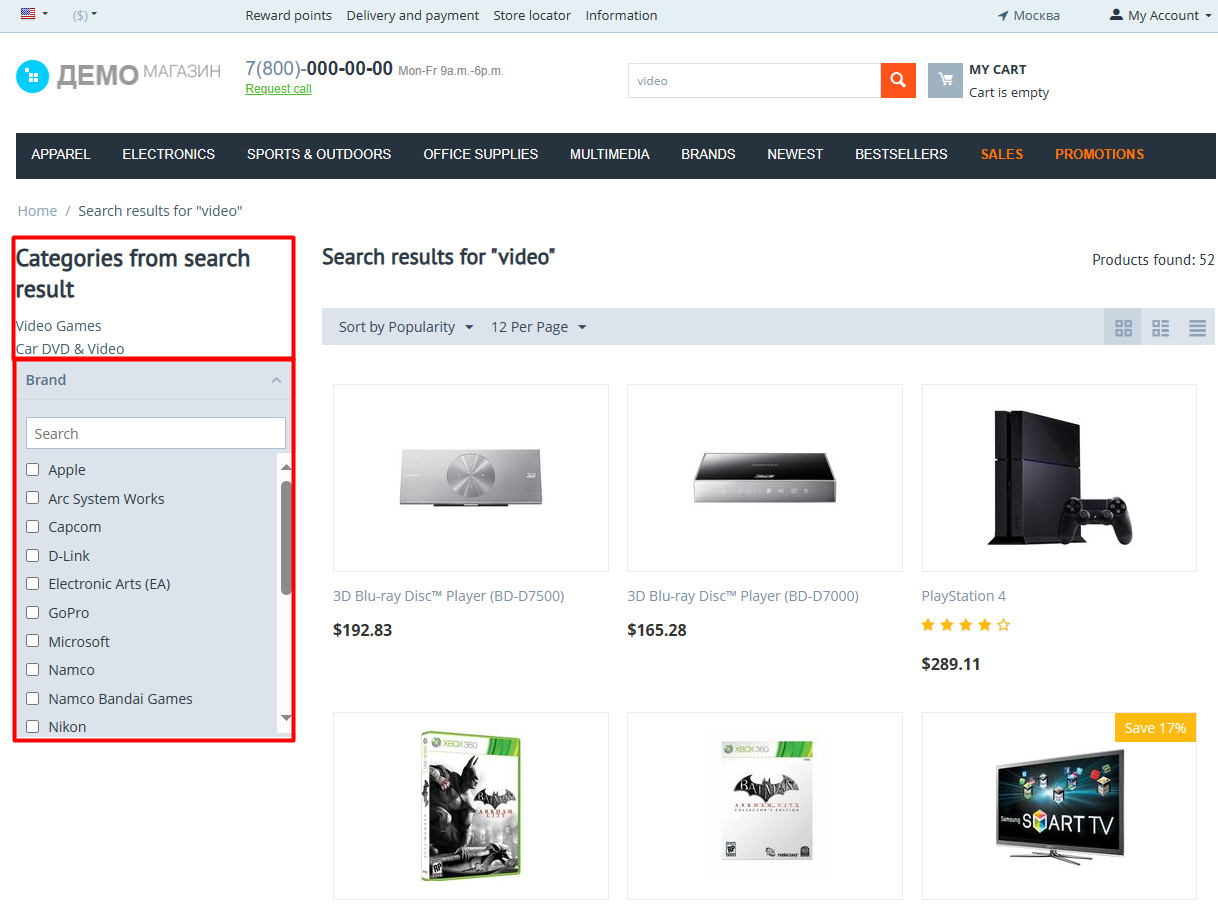
Task: Select Electronic Arts (EA) checkbox
Action: pos(33,583)
